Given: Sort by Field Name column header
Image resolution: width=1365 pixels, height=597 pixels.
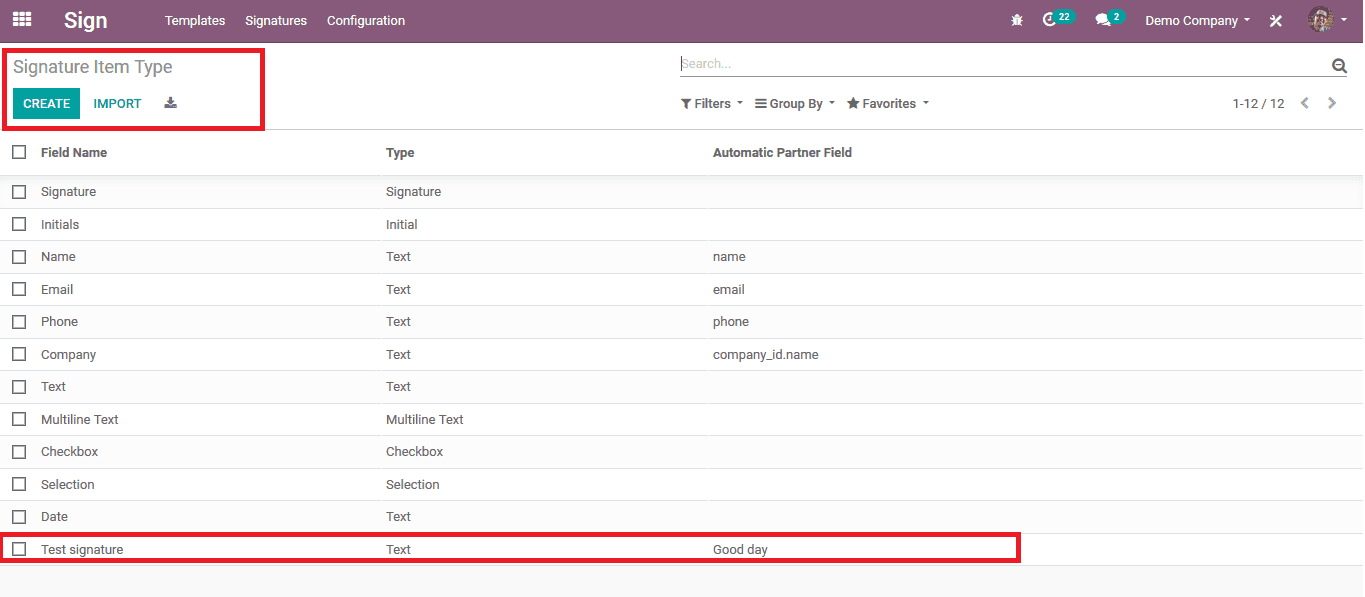Looking at the screenshot, I should [74, 153].
